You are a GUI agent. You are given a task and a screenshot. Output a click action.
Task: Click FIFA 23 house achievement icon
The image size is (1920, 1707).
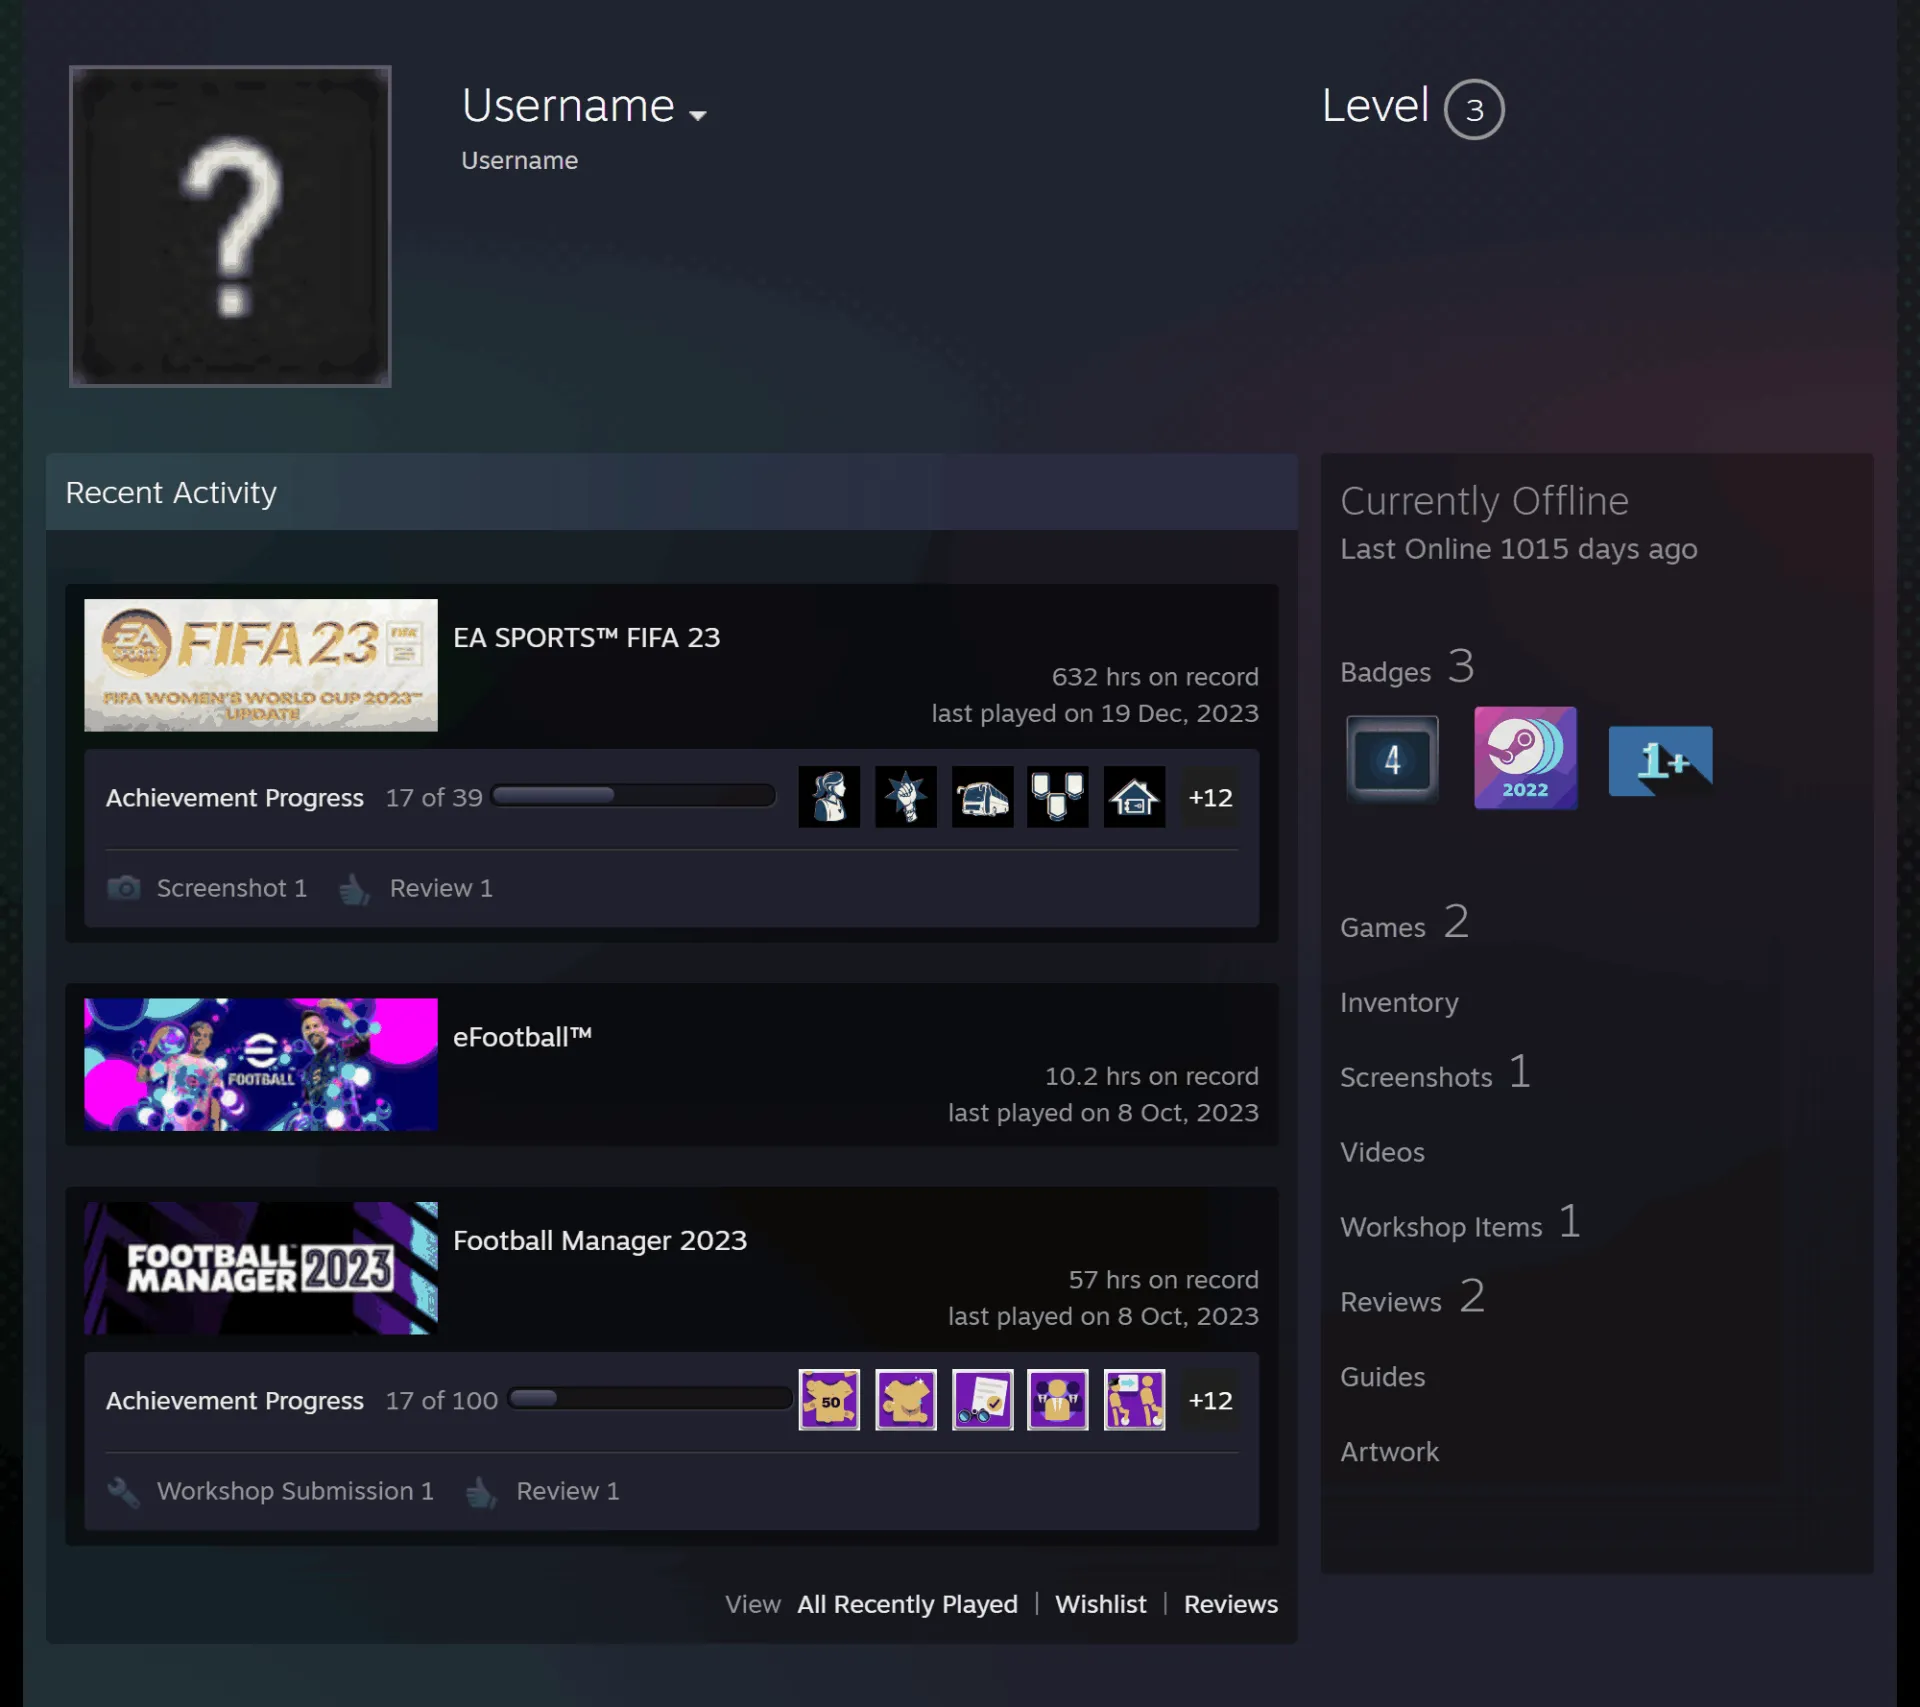click(1134, 797)
